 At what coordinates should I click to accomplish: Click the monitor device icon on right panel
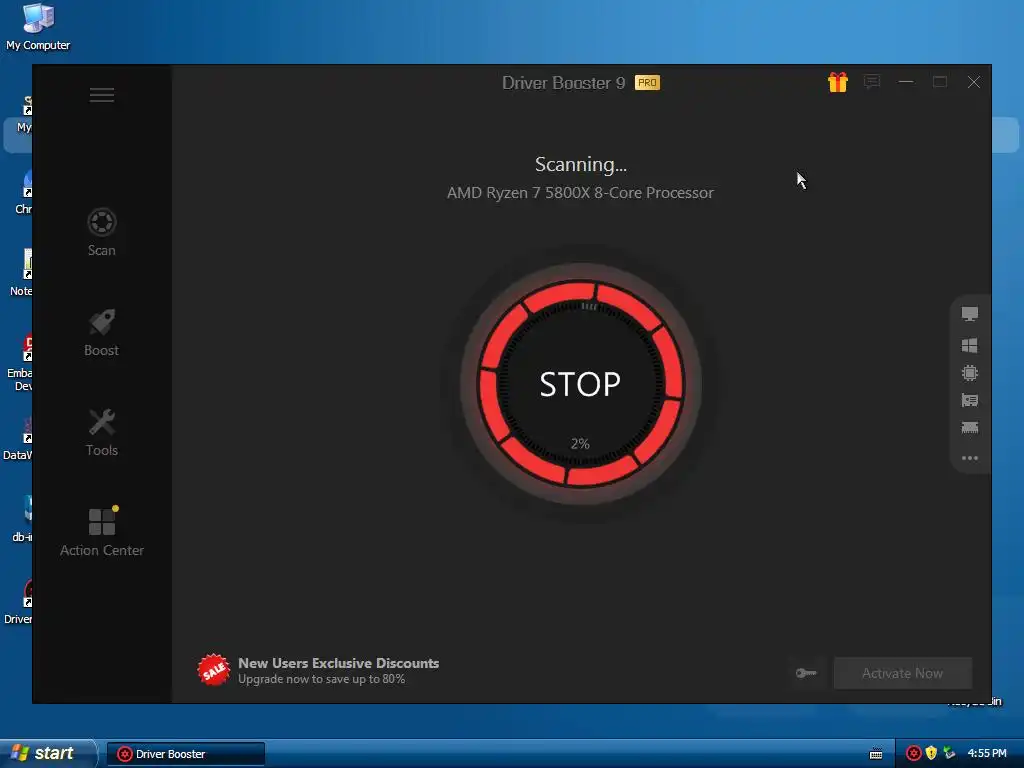pos(970,314)
